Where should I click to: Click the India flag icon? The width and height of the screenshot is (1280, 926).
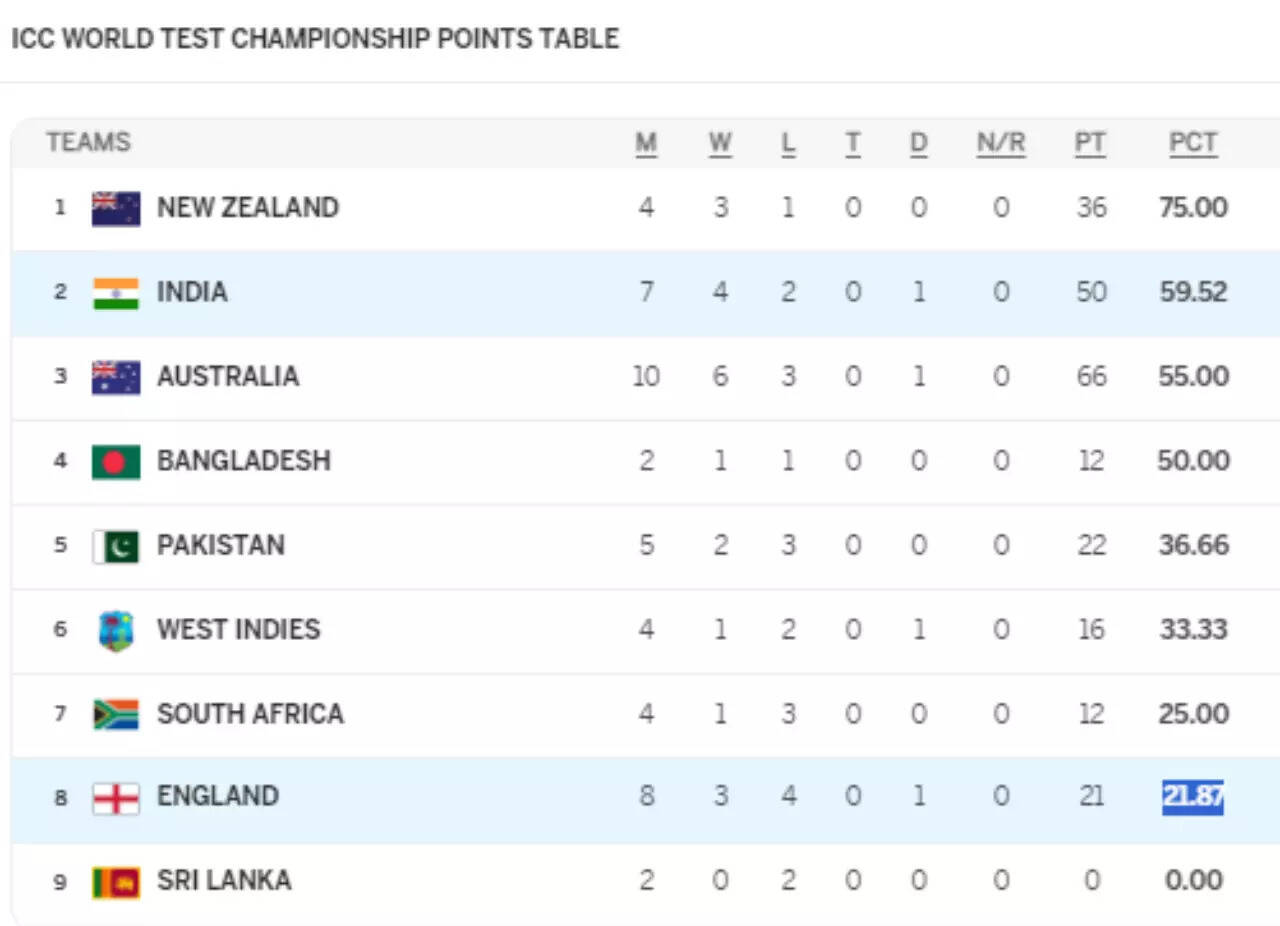116,293
